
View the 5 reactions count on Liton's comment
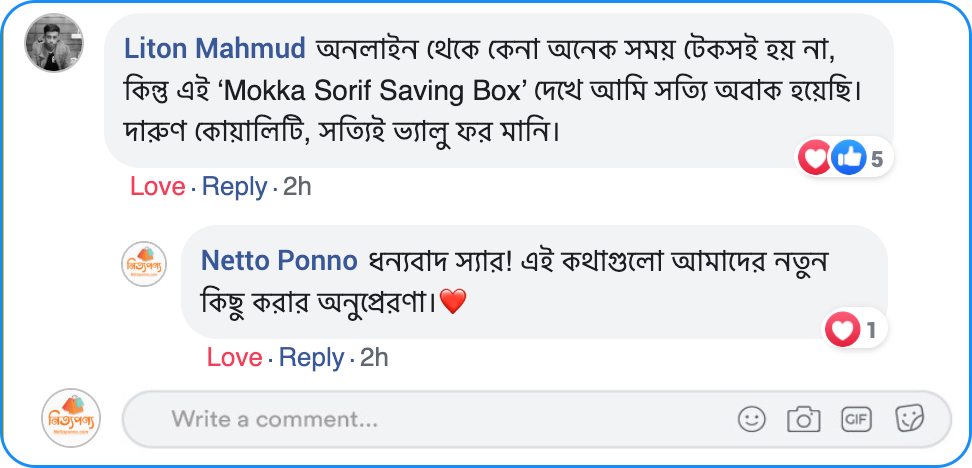pos(877,158)
